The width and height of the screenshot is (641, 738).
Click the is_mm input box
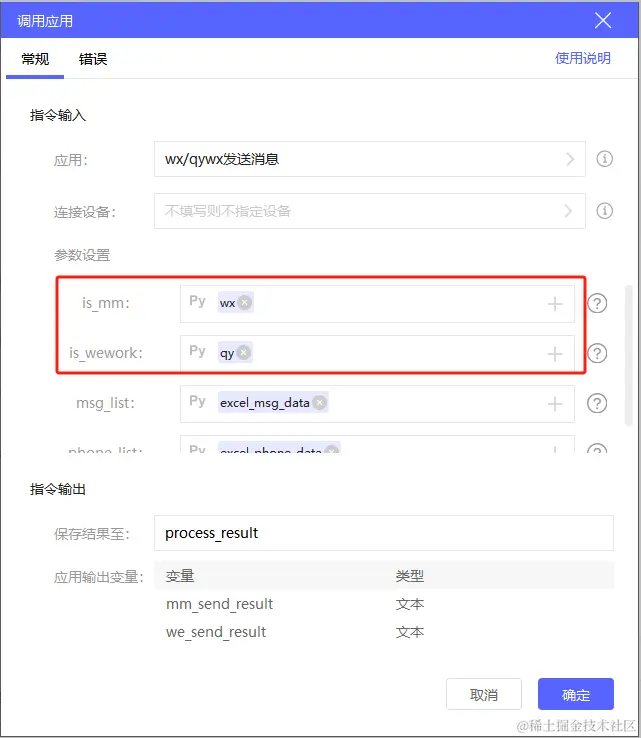point(377,304)
